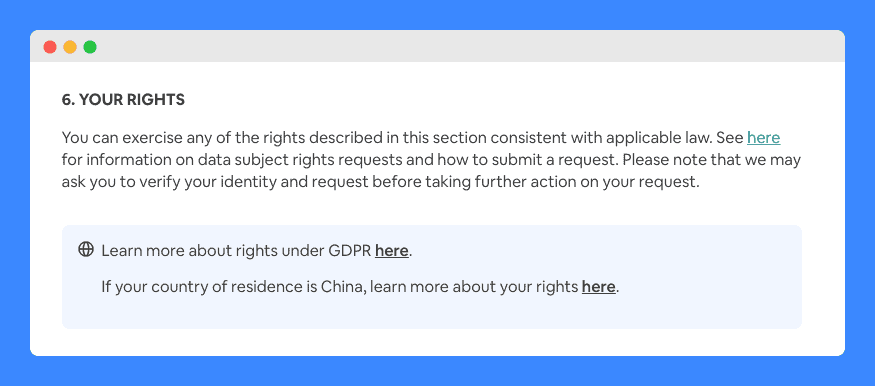Click the "6. YOUR RIGHTS" heading
The width and height of the screenshot is (875, 386).
click(123, 100)
